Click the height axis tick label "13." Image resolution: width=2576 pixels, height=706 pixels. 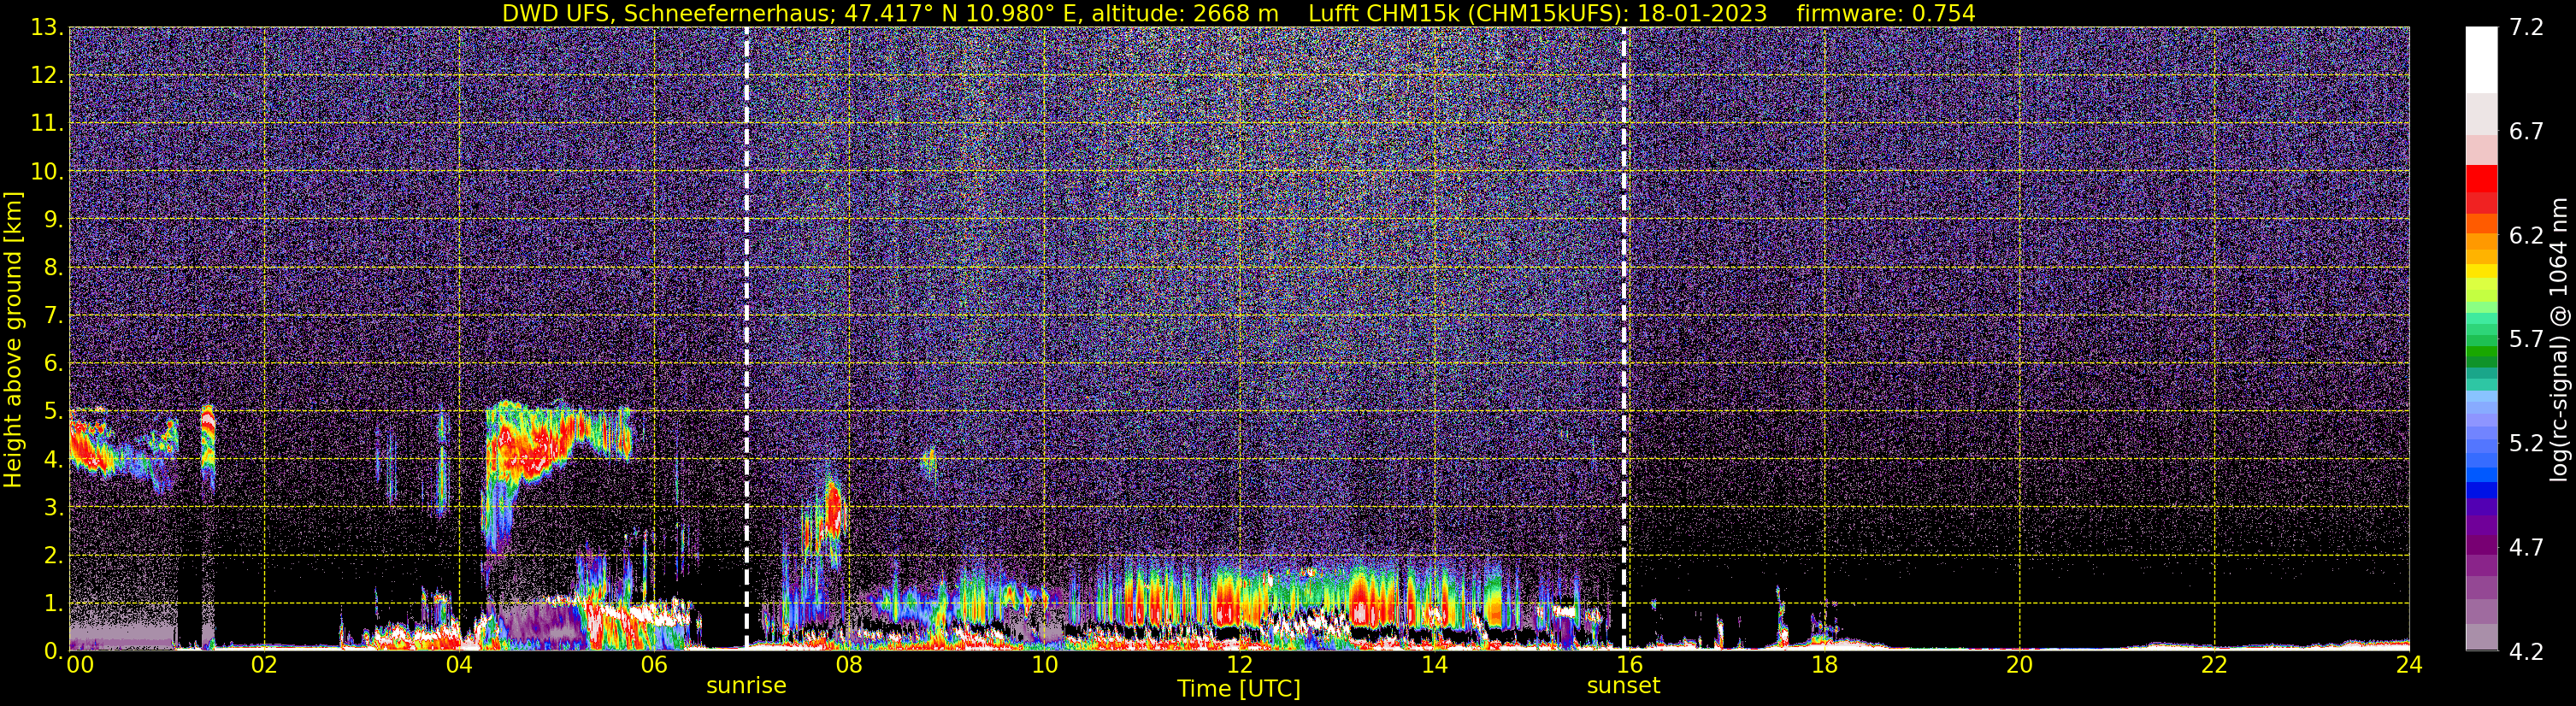point(47,27)
